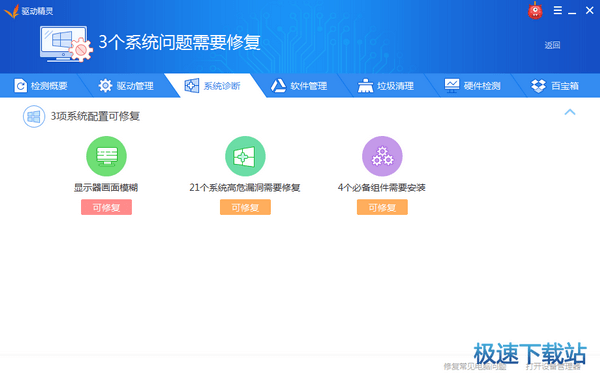
Task: Click the 显示器画面模糊 label
Action: pos(106,187)
